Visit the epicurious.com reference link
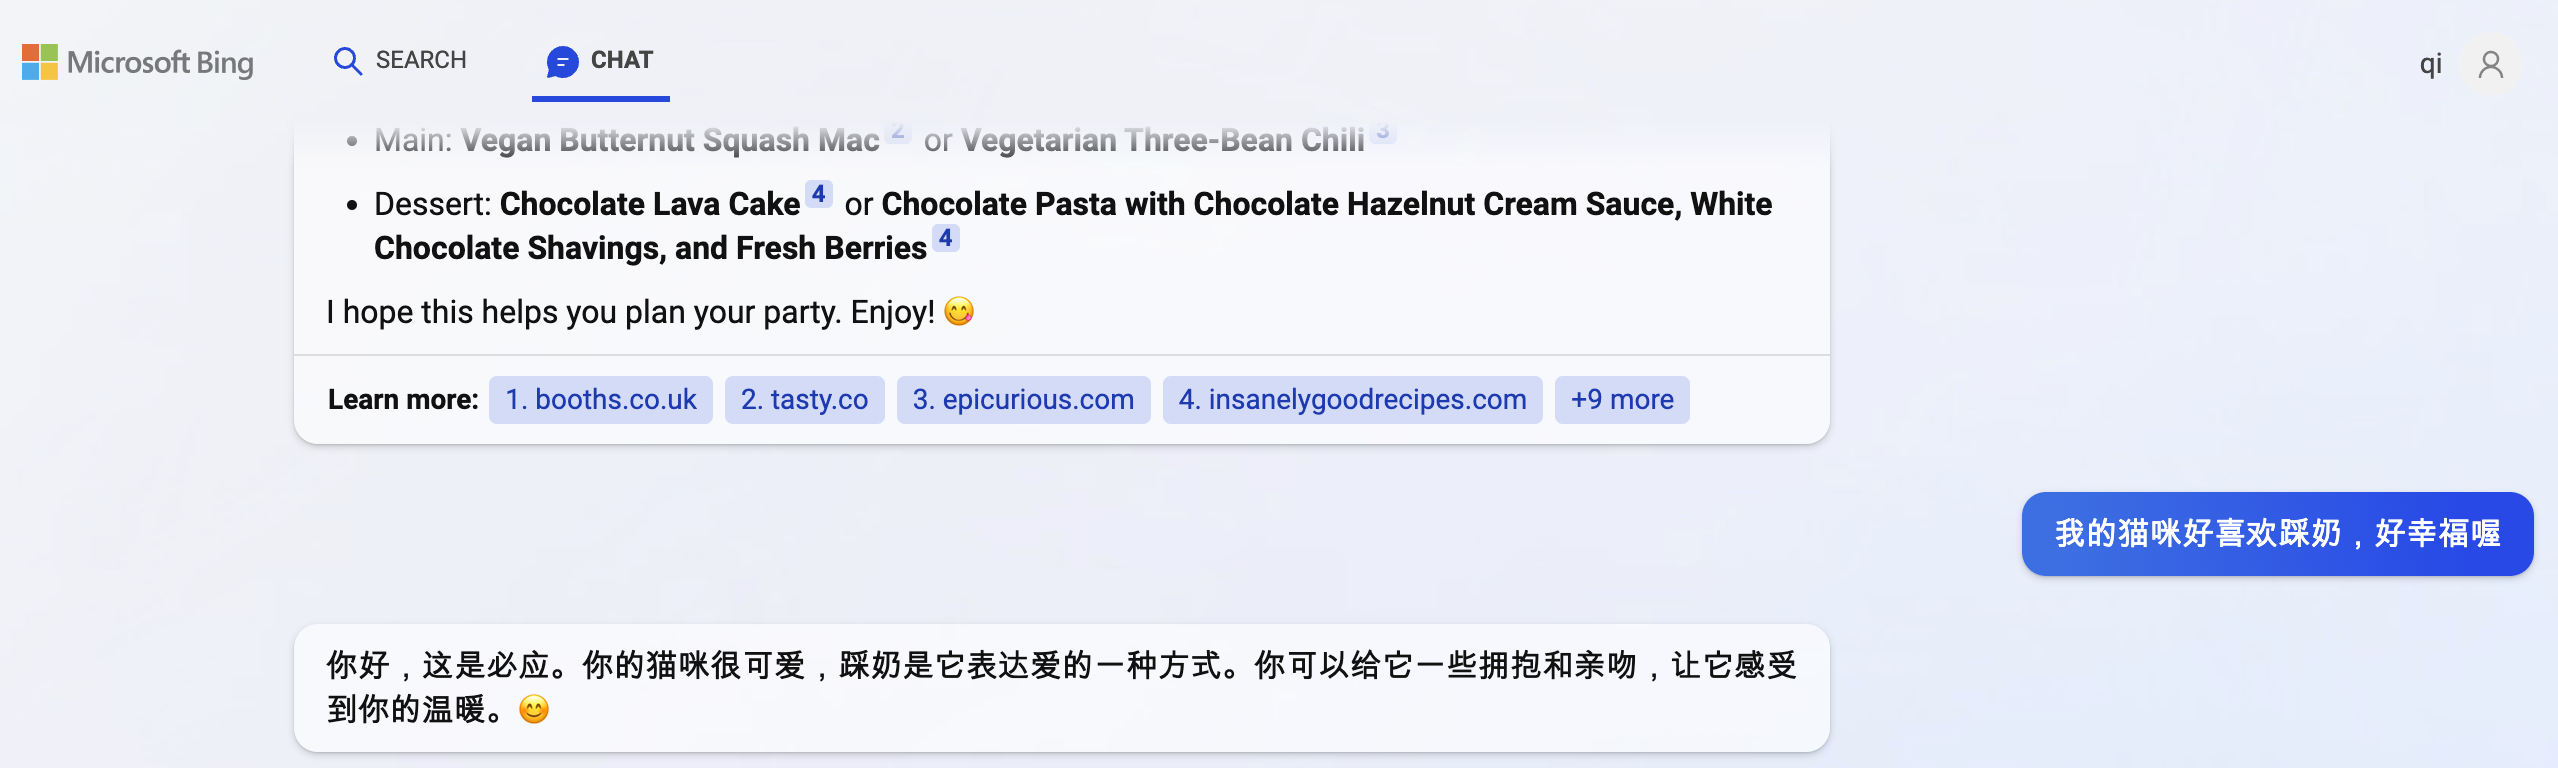Image resolution: width=2558 pixels, height=768 pixels. tap(1023, 400)
